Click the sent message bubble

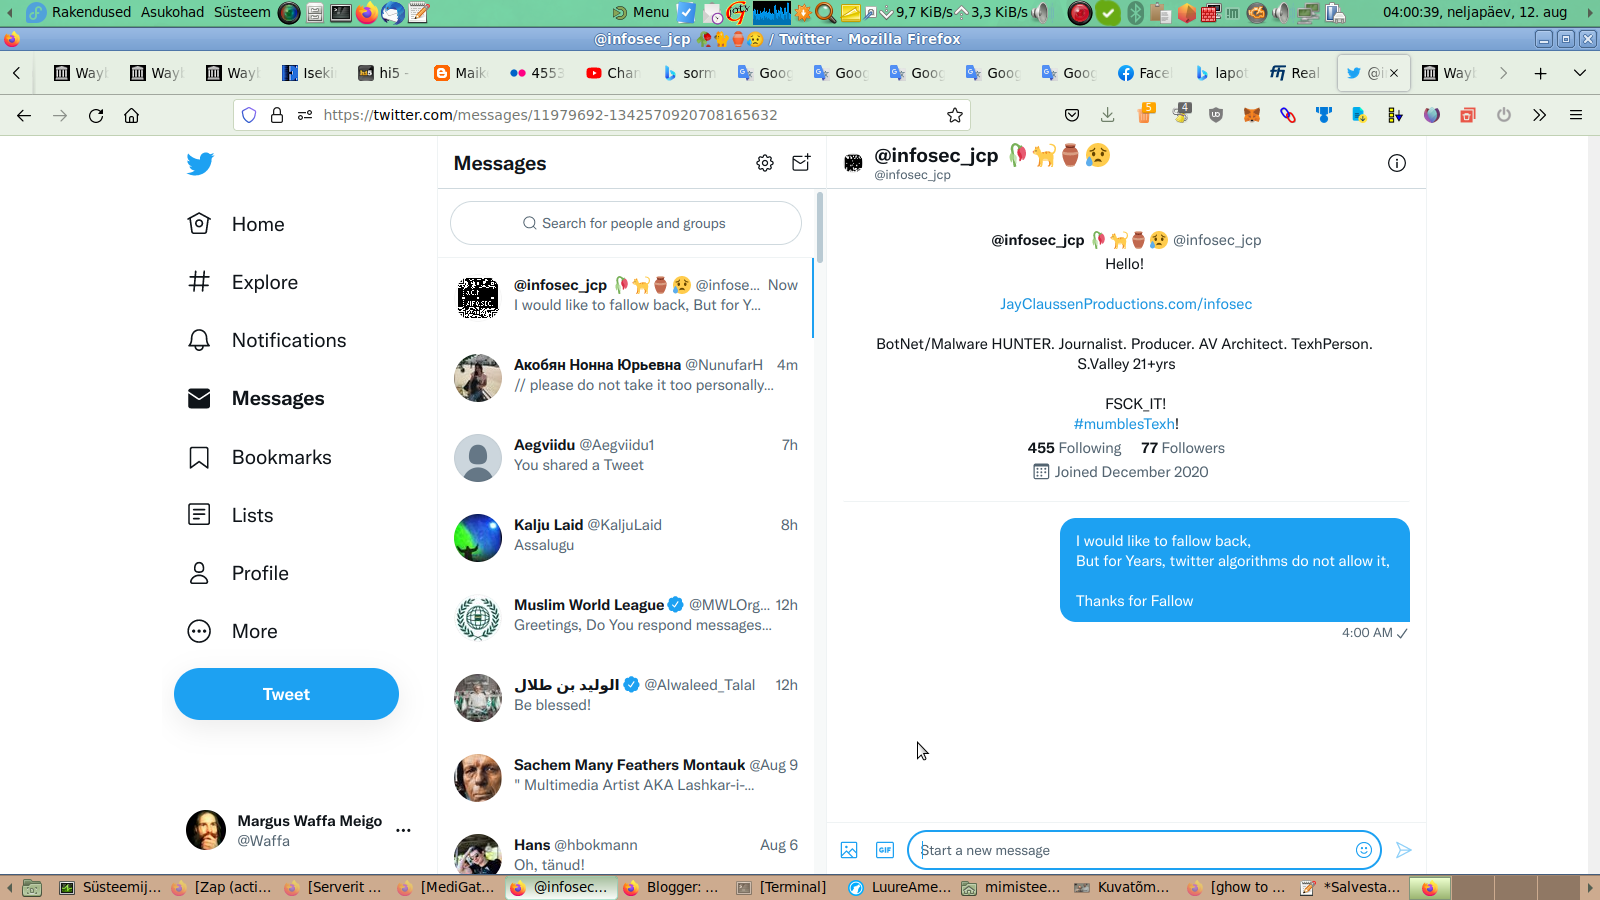(1235, 570)
